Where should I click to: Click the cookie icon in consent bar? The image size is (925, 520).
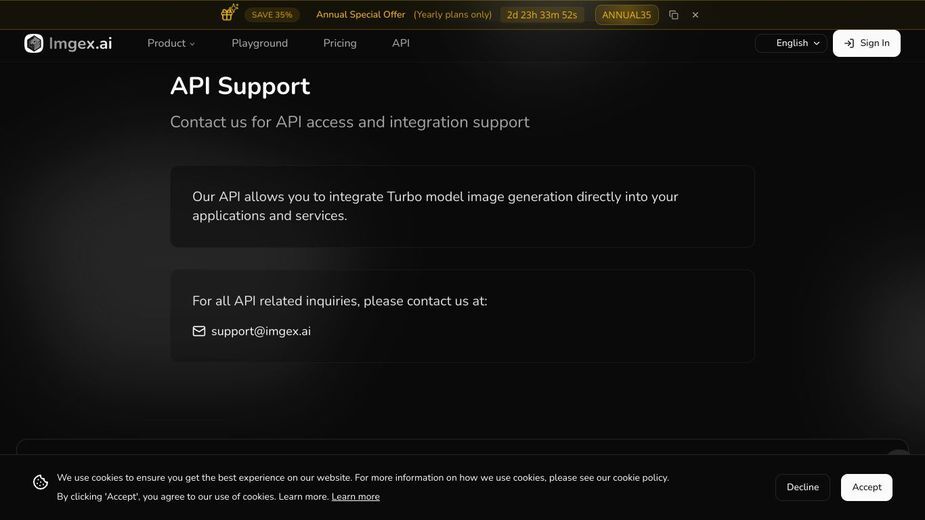(x=40, y=482)
